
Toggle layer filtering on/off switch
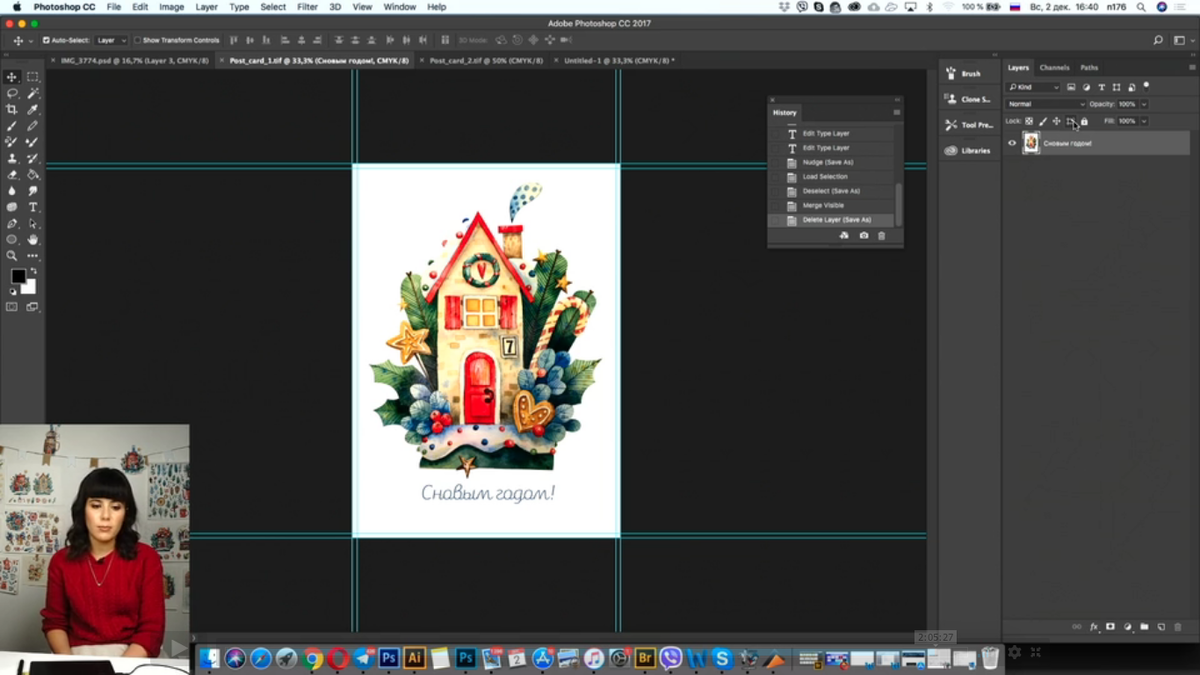coord(1147,86)
